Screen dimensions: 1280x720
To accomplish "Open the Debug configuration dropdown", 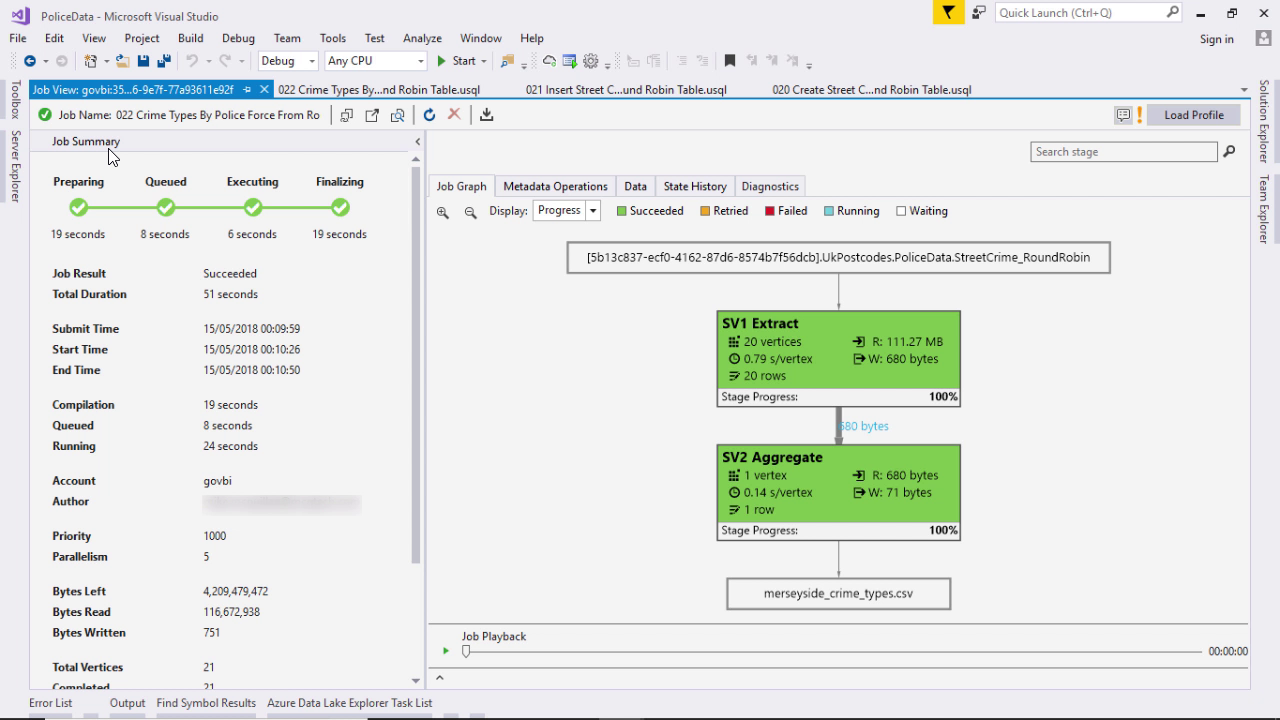I will point(311,61).
